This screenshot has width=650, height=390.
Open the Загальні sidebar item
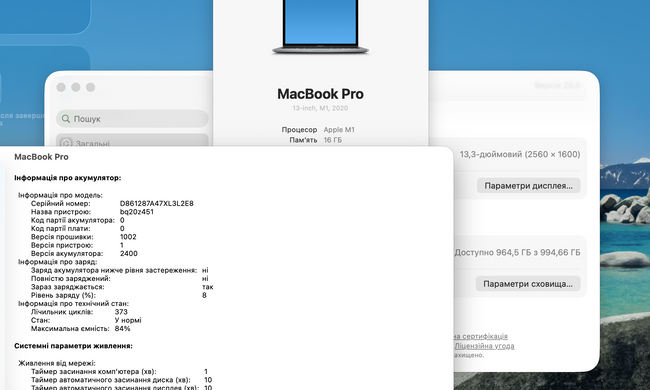pos(132,141)
